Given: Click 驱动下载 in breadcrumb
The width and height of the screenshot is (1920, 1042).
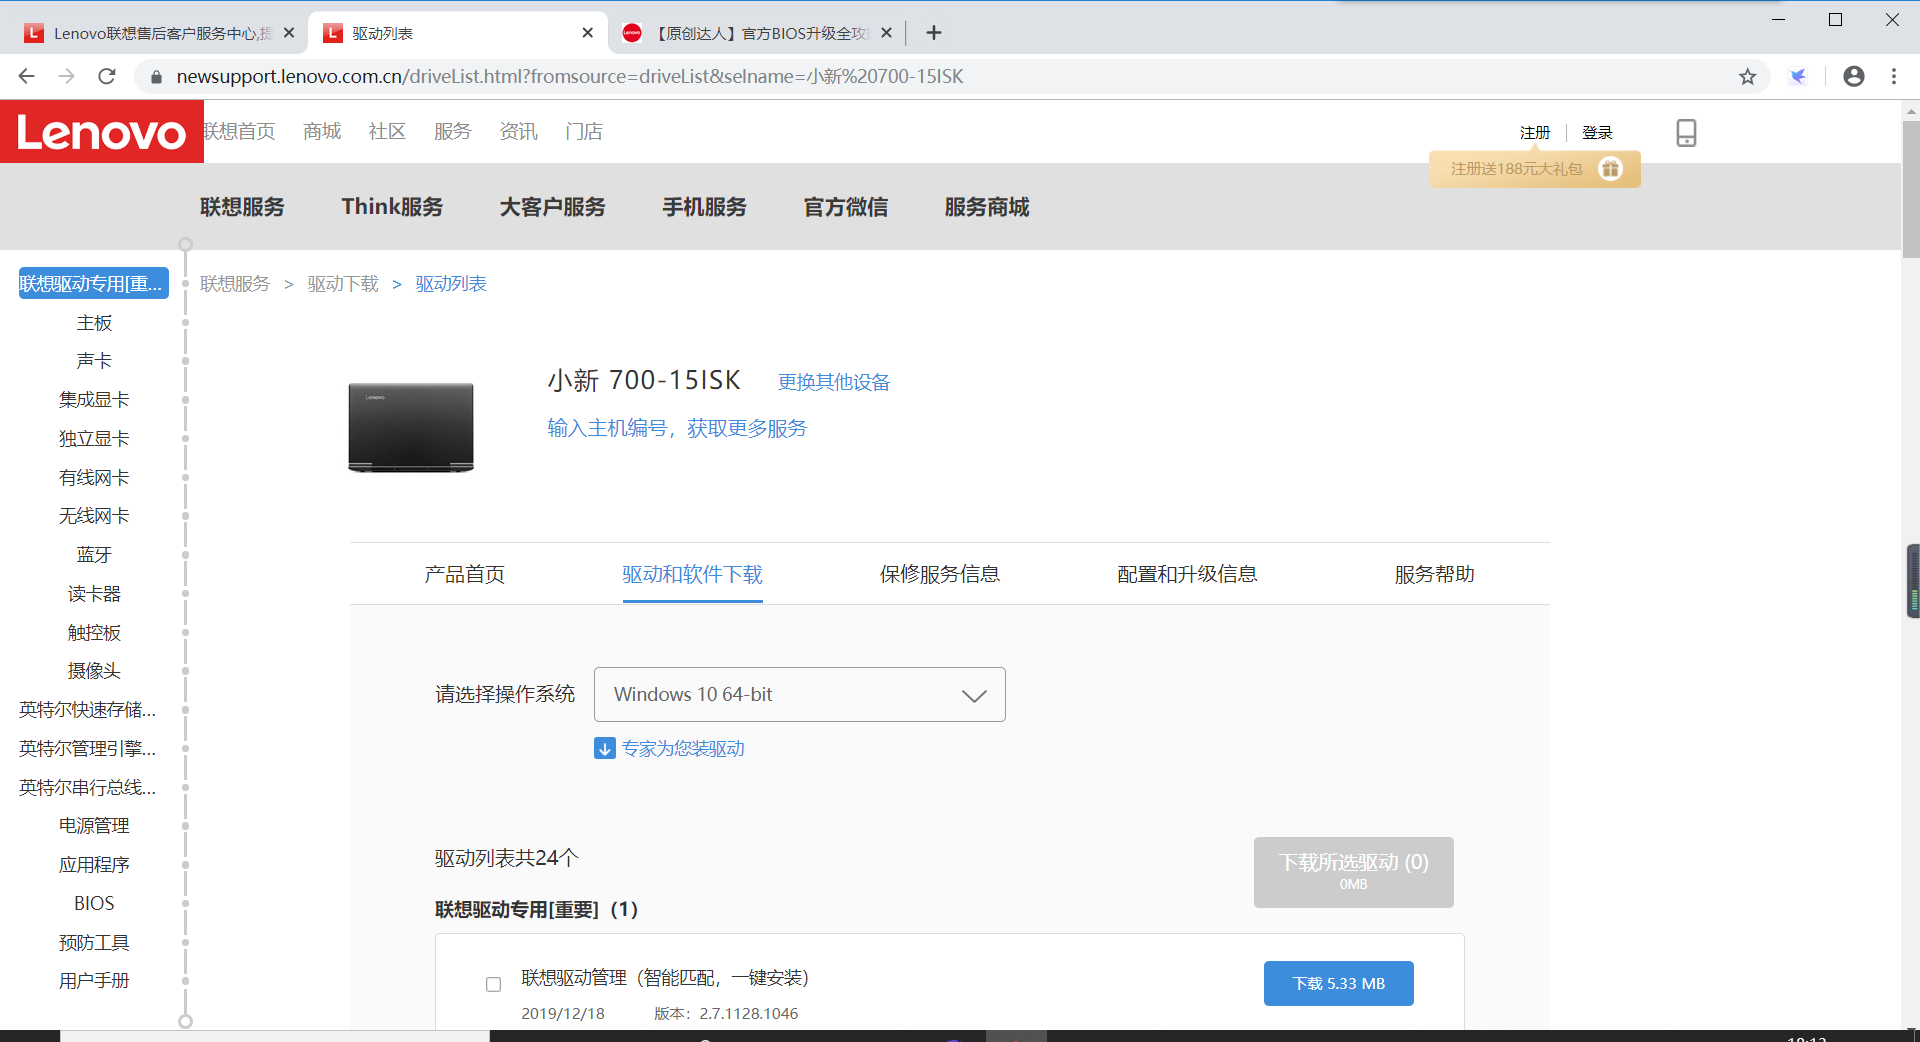Looking at the screenshot, I should (x=343, y=284).
